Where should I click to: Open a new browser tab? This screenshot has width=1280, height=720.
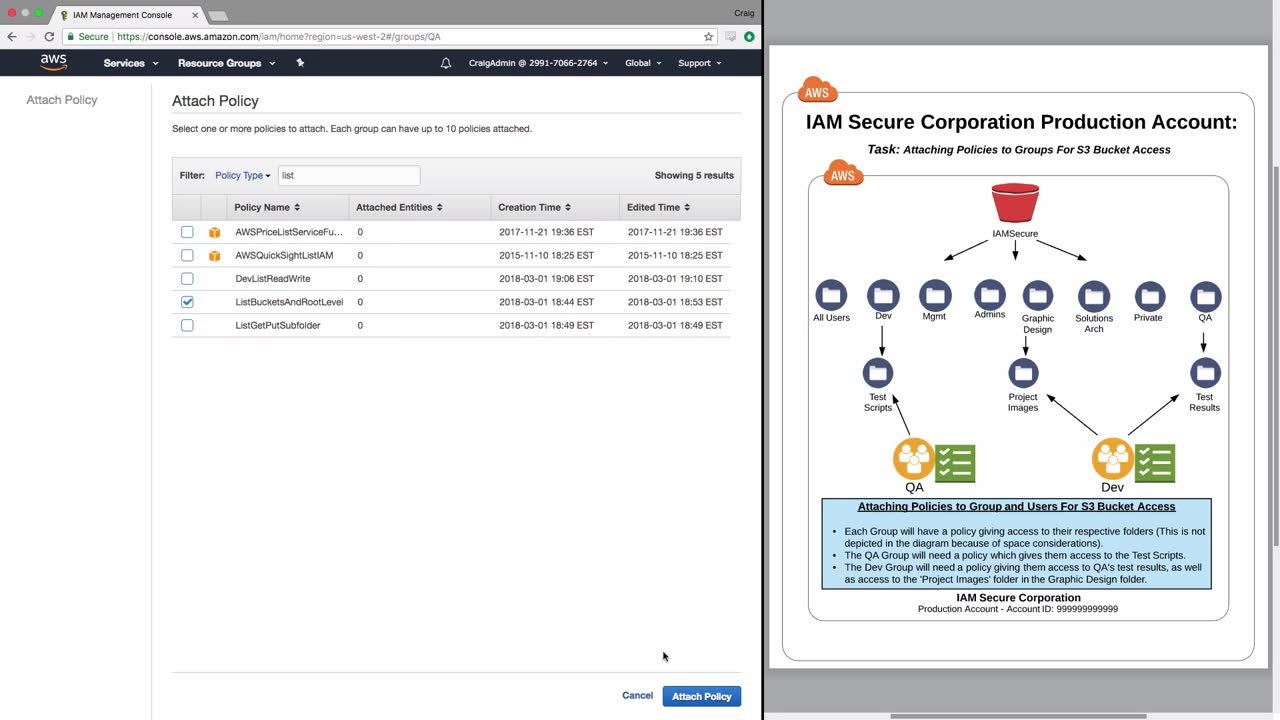pyautogui.click(x=217, y=16)
